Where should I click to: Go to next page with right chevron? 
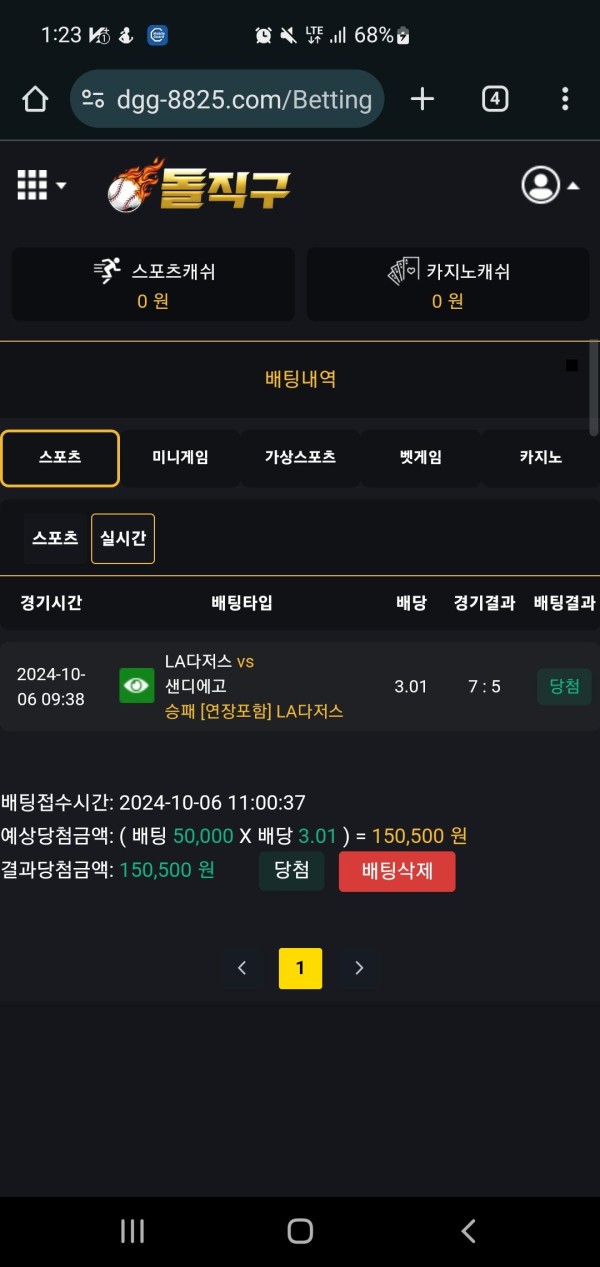click(359, 968)
